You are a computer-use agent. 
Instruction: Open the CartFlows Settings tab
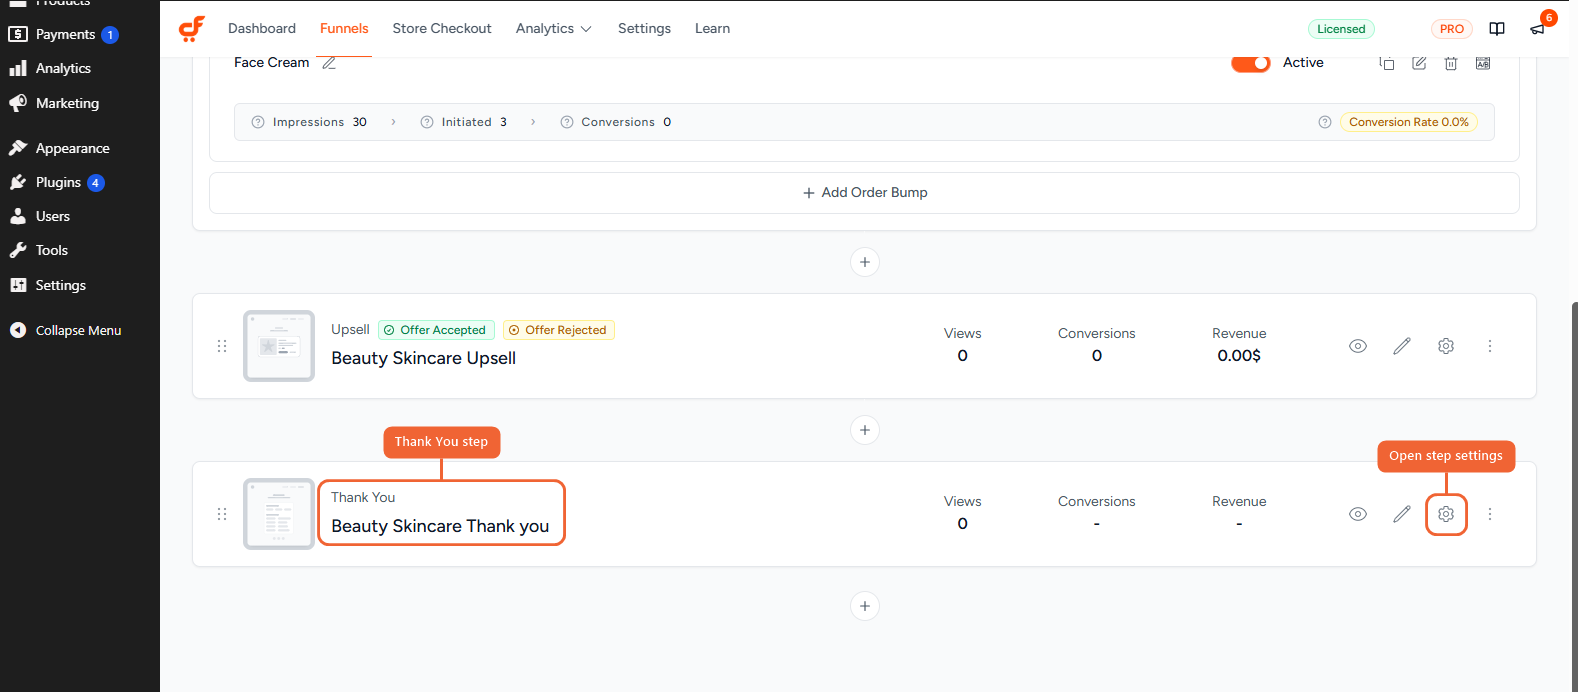[x=644, y=29]
